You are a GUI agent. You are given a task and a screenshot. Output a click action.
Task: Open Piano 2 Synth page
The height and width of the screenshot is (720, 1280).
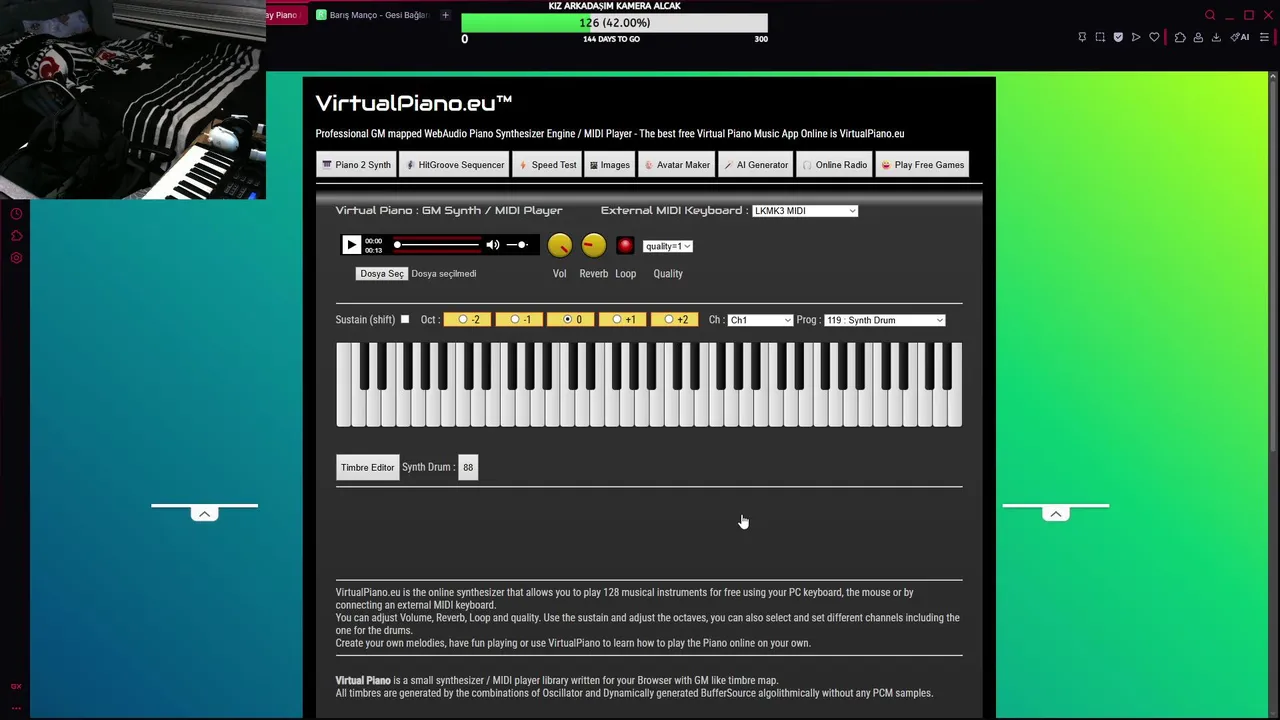point(356,165)
